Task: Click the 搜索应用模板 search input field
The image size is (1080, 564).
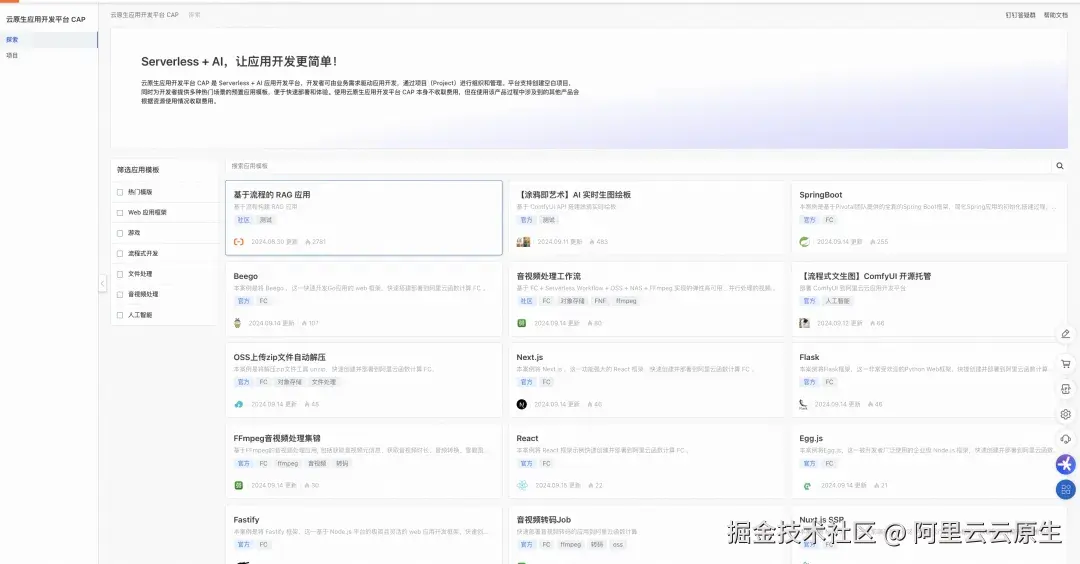Action: tap(639, 166)
